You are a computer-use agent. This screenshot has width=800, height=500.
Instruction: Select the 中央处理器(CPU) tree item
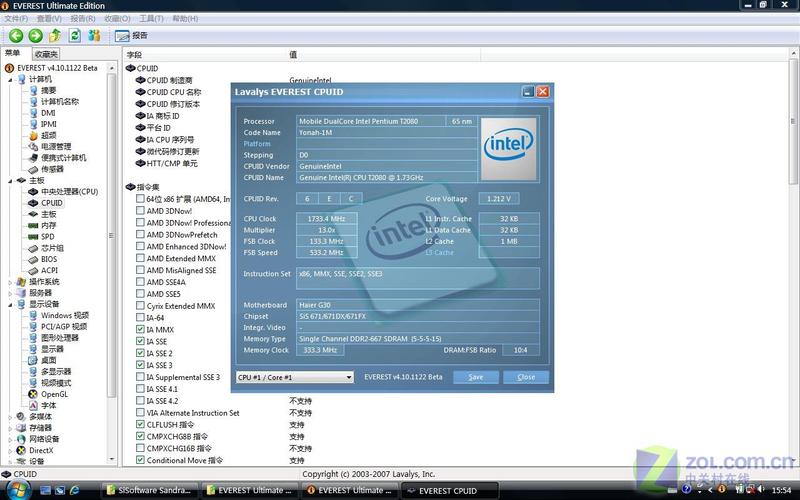pos(69,191)
